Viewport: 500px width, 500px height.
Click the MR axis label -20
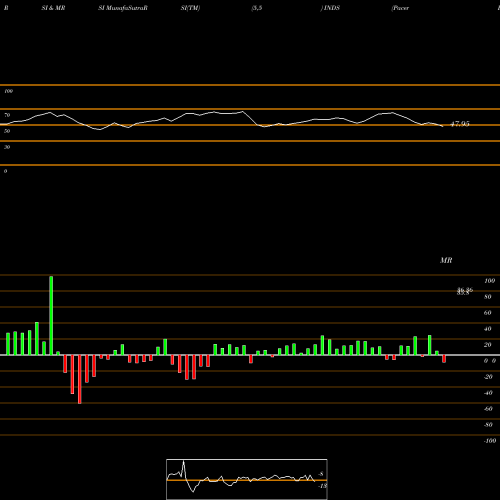(x=488, y=377)
